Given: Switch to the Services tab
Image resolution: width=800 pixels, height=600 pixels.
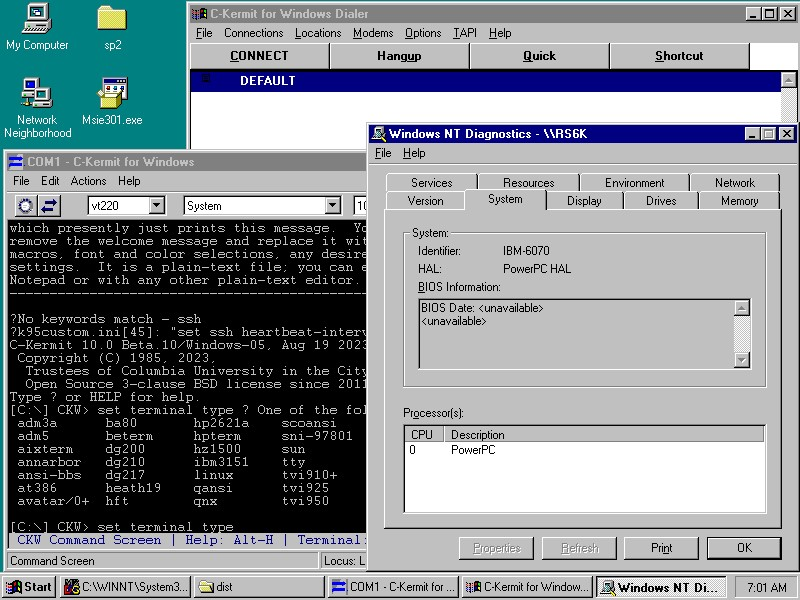Looking at the screenshot, I should coord(432,183).
